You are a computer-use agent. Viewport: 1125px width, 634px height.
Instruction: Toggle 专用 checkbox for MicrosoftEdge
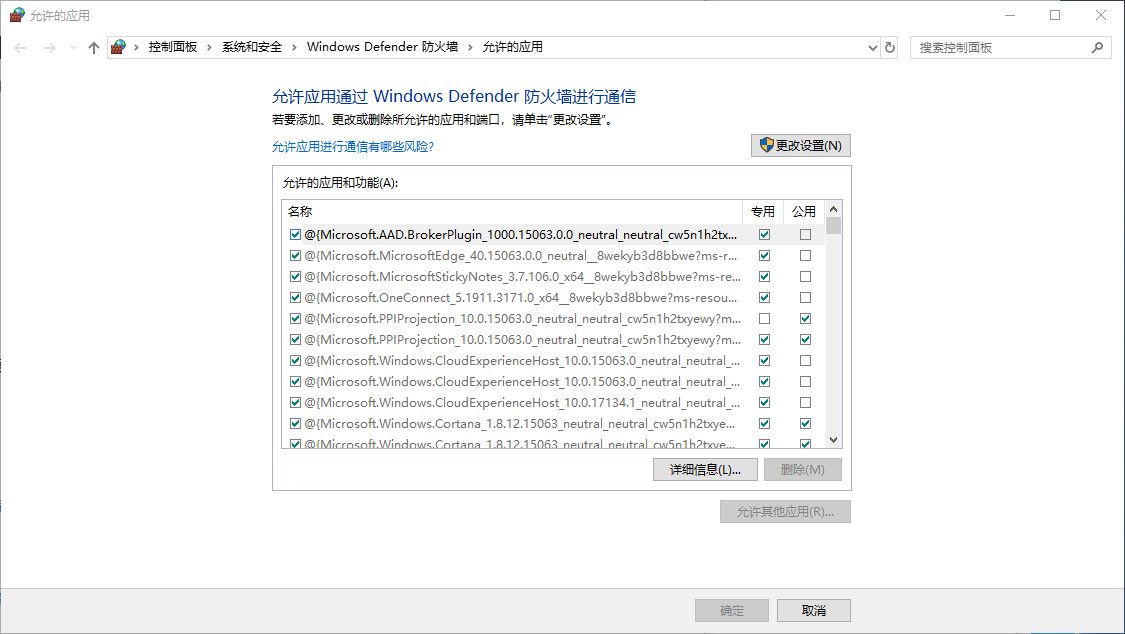(764, 255)
